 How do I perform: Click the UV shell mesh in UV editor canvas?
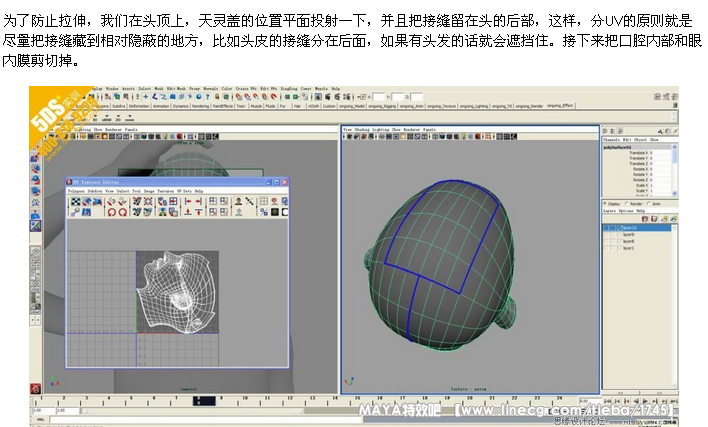(x=178, y=291)
